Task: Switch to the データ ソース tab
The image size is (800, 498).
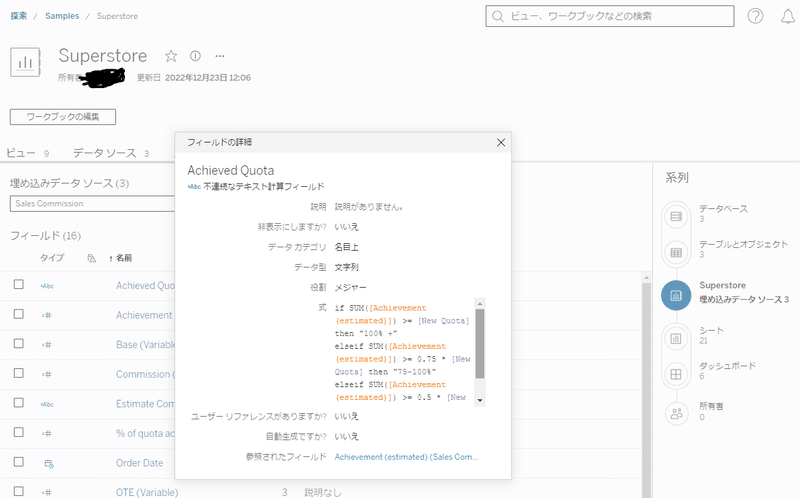Action: click(111, 153)
